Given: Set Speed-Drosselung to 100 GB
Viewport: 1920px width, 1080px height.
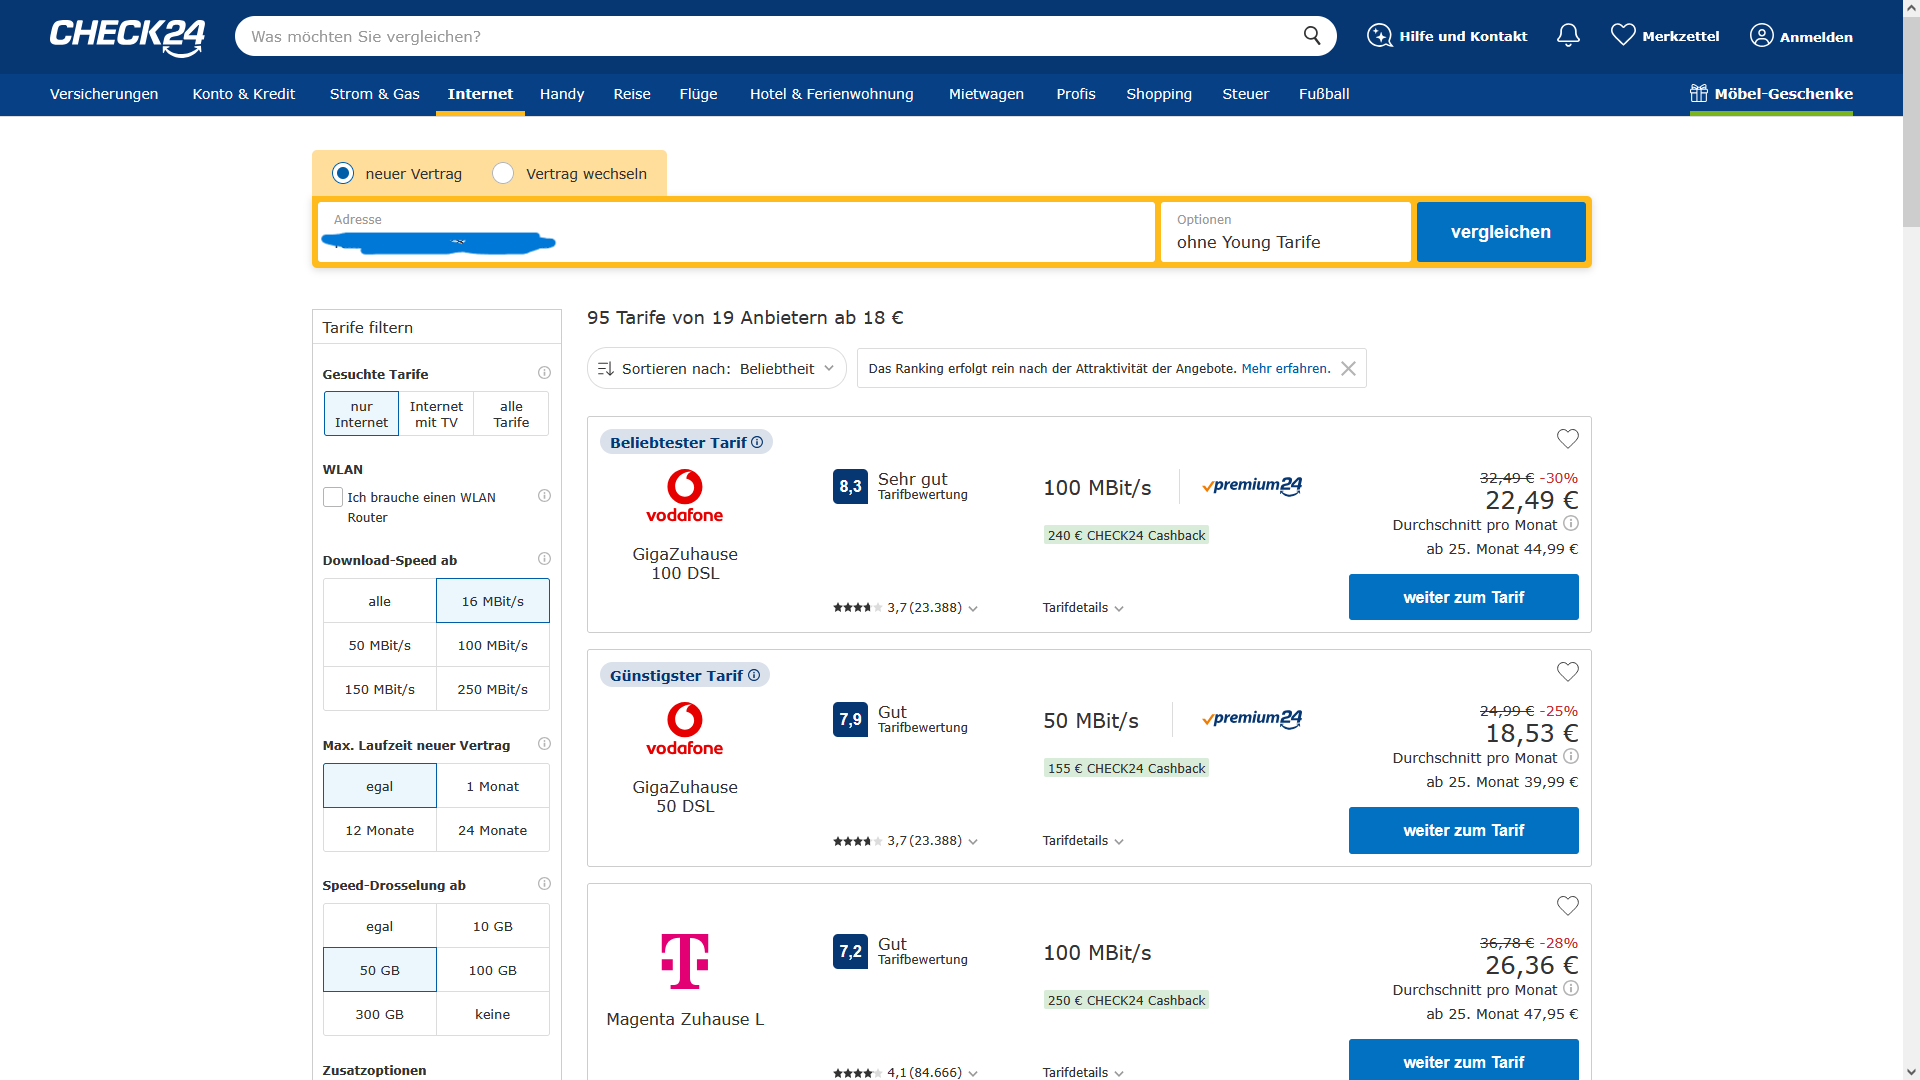Looking at the screenshot, I should [x=493, y=970].
